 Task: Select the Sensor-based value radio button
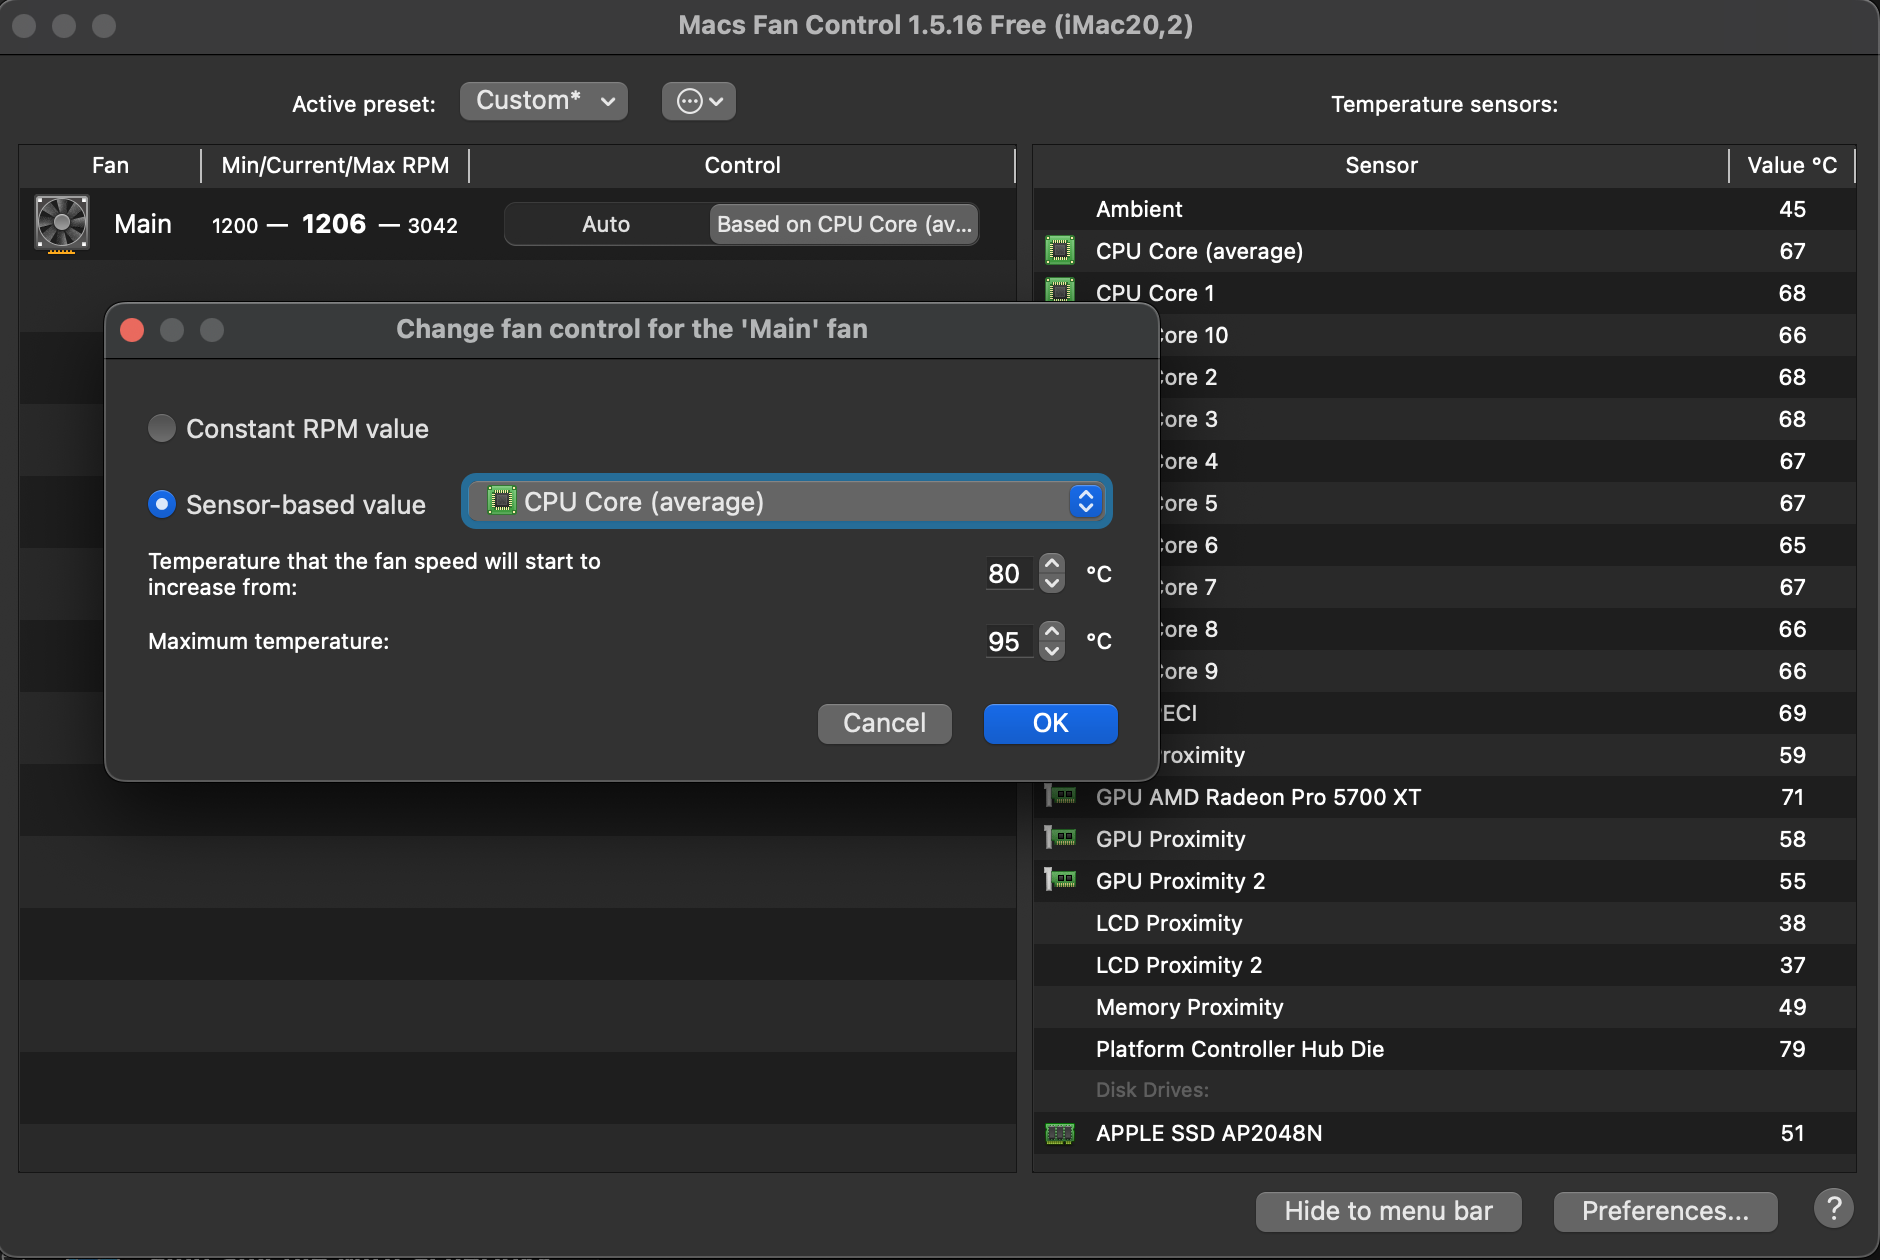point(161,504)
